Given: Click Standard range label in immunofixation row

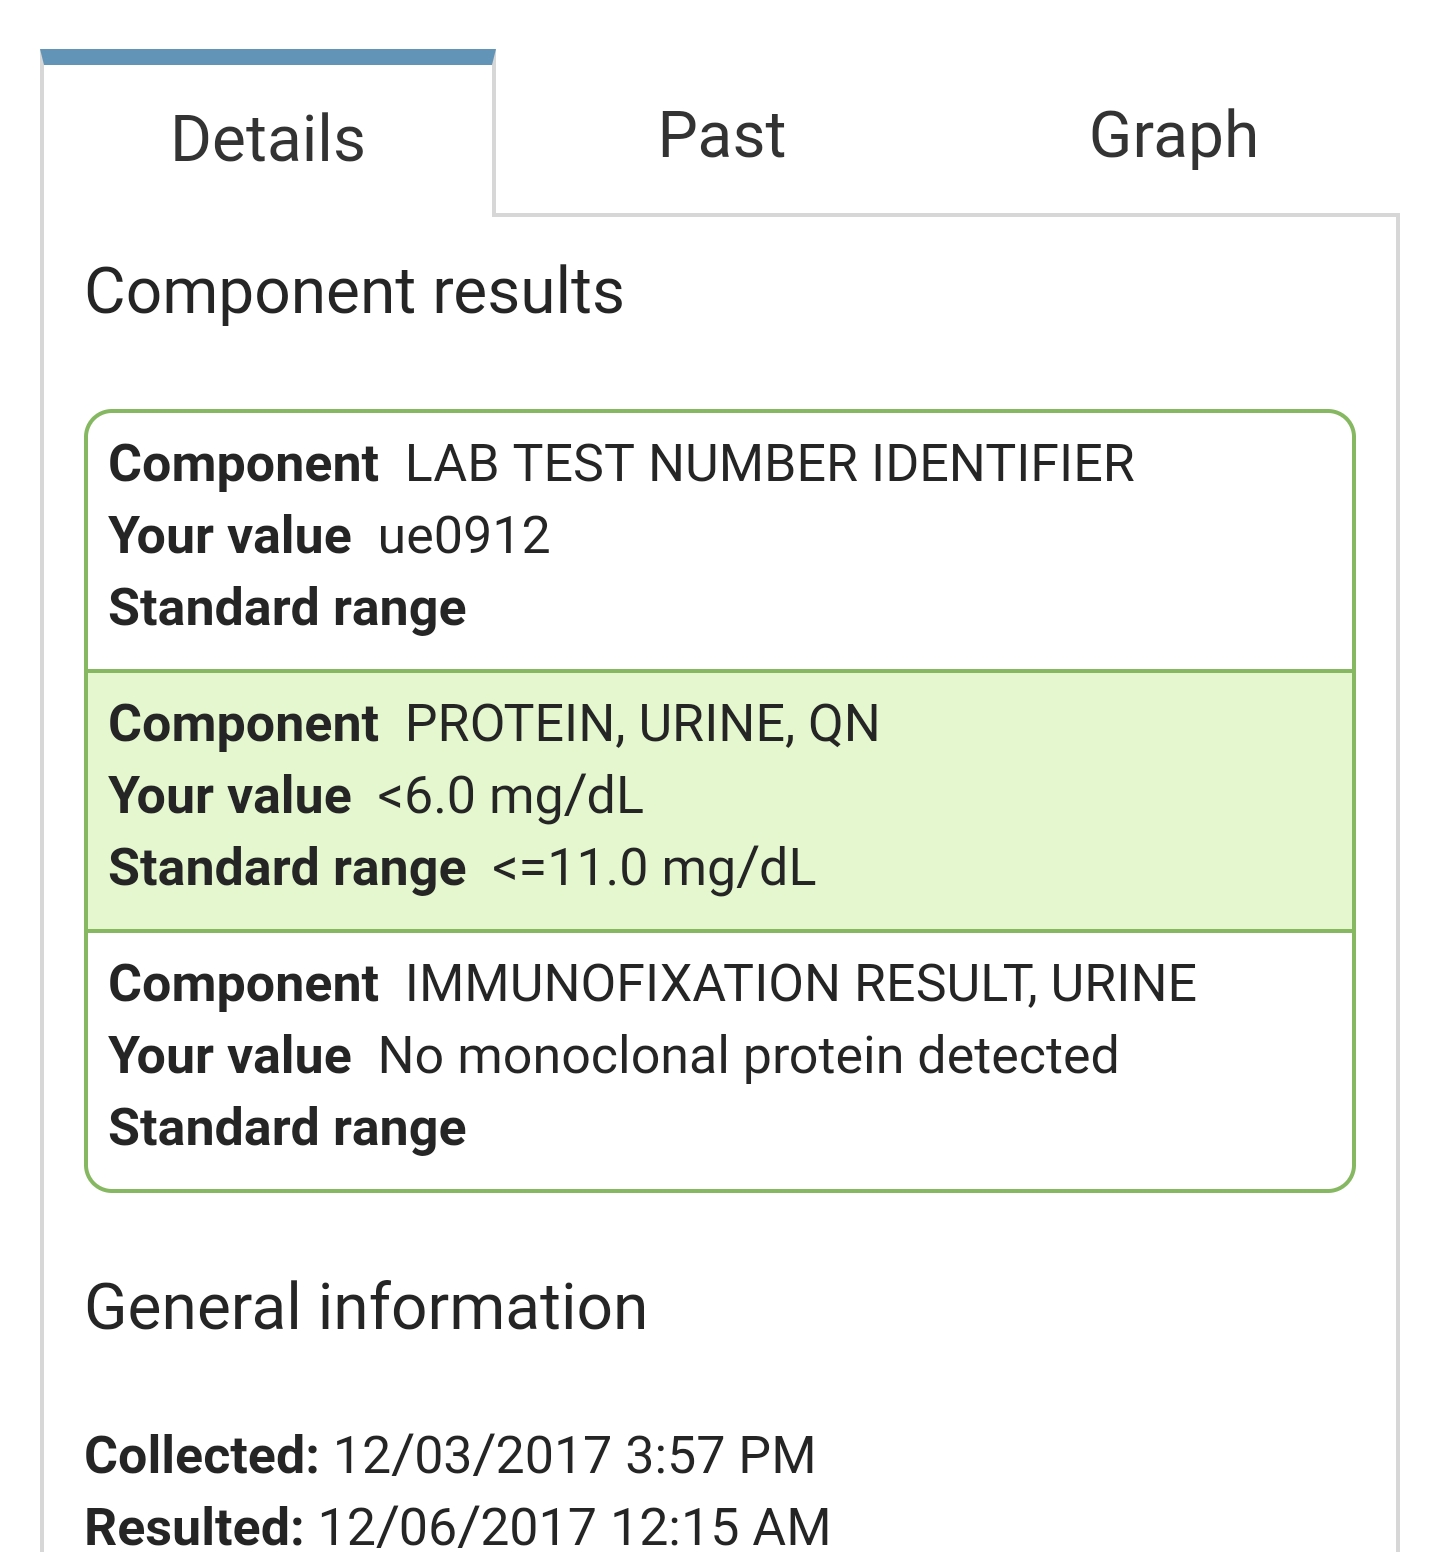Looking at the screenshot, I should (x=287, y=1128).
